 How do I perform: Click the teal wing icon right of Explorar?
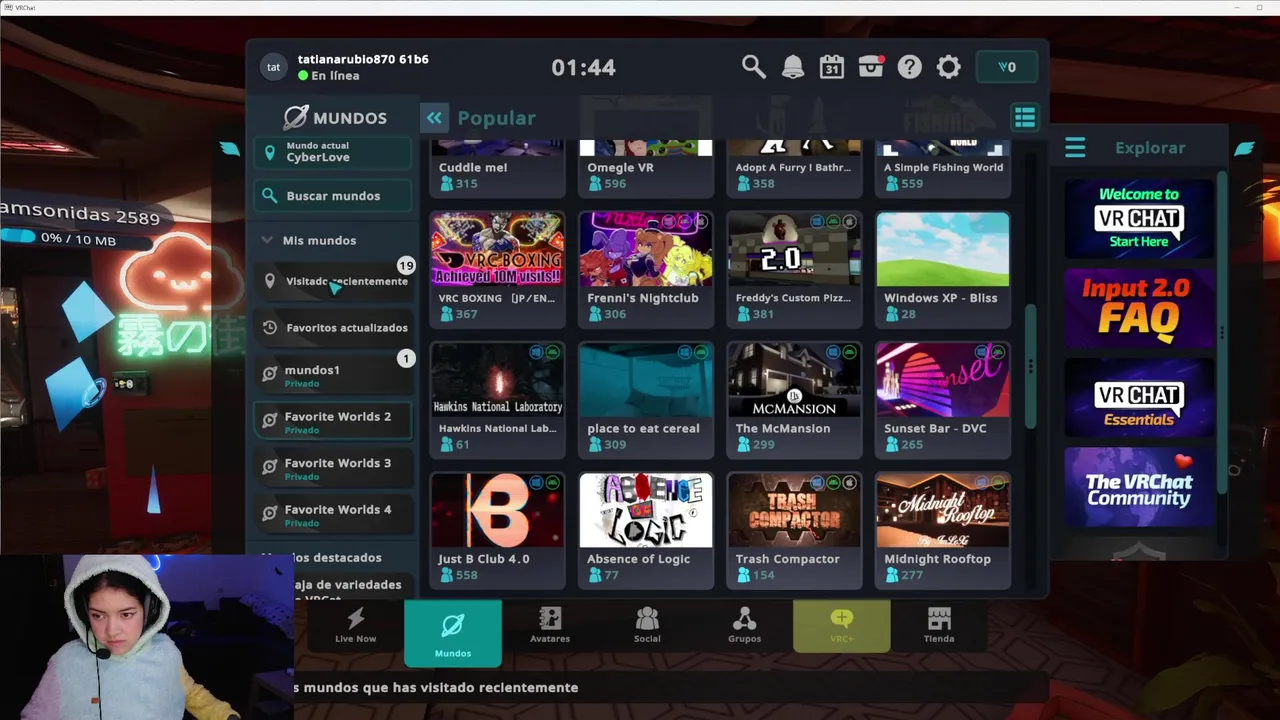click(x=1244, y=149)
